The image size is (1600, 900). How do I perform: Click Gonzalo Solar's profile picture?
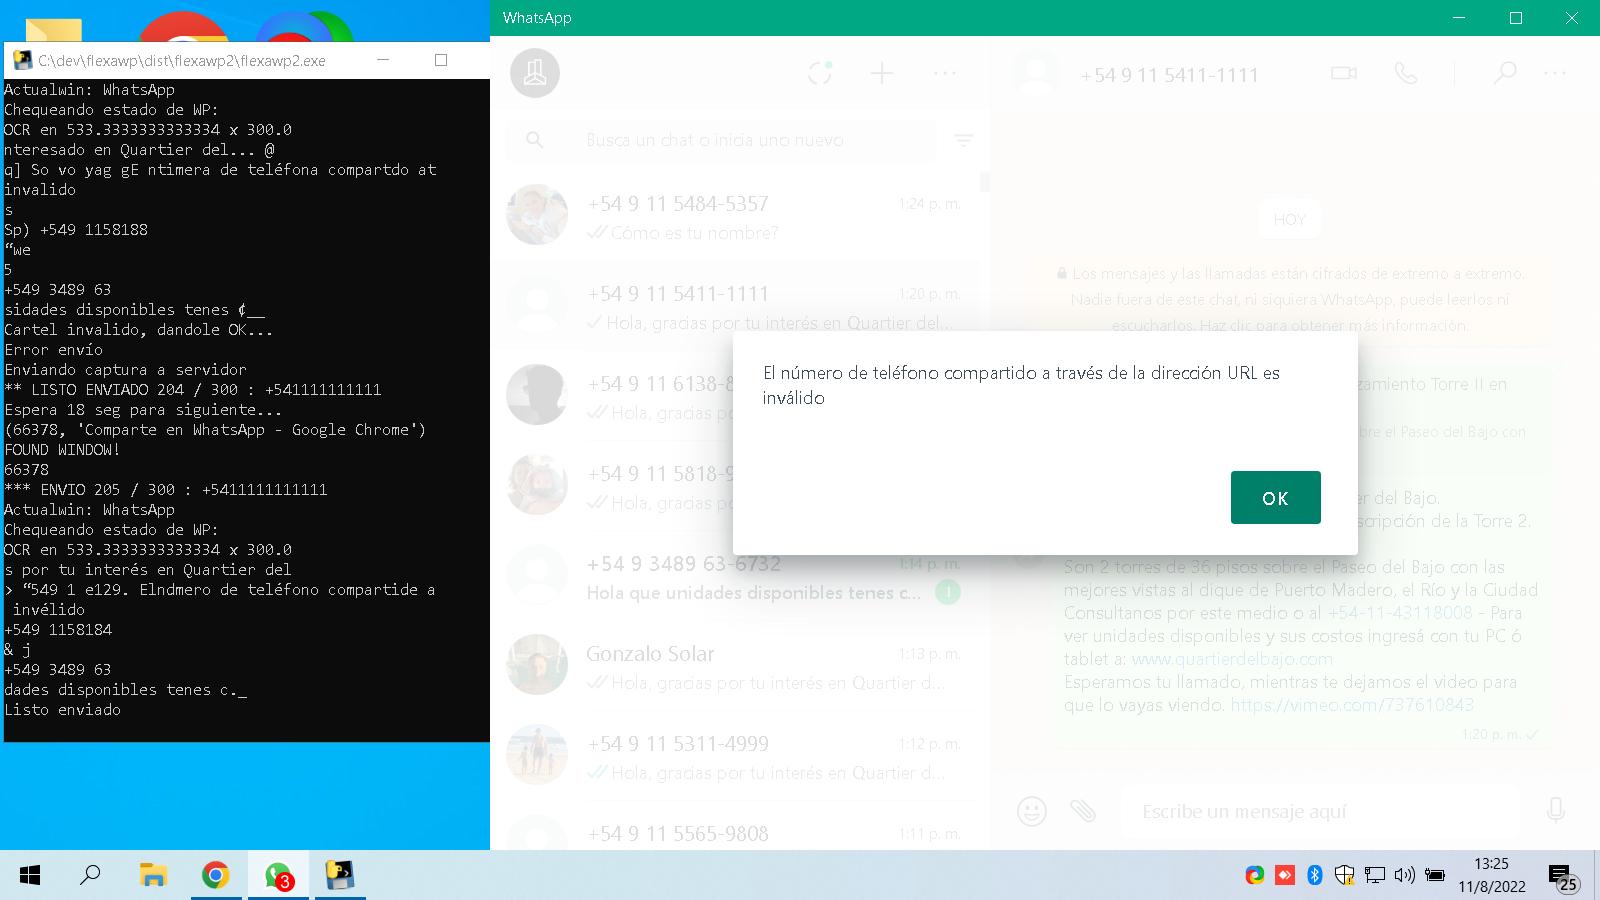(537, 665)
